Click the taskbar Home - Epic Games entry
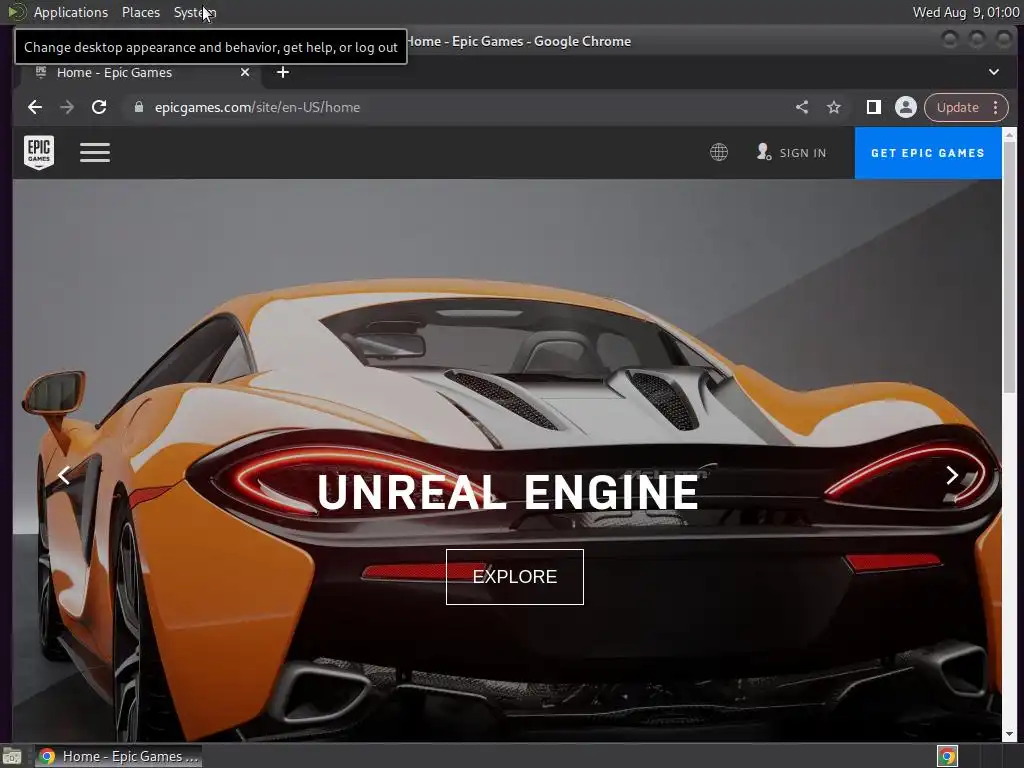 point(118,756)
